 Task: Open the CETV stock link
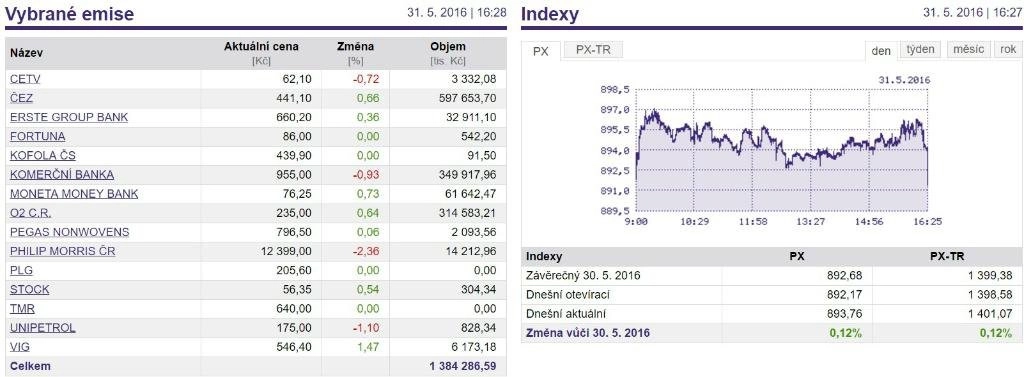25,79
